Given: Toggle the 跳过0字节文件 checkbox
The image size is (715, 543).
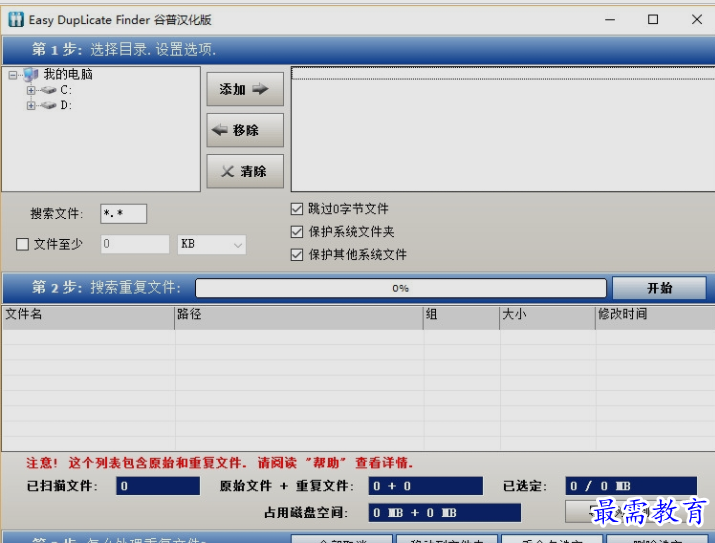Looking at the screenshot, I should pos(297,209).
